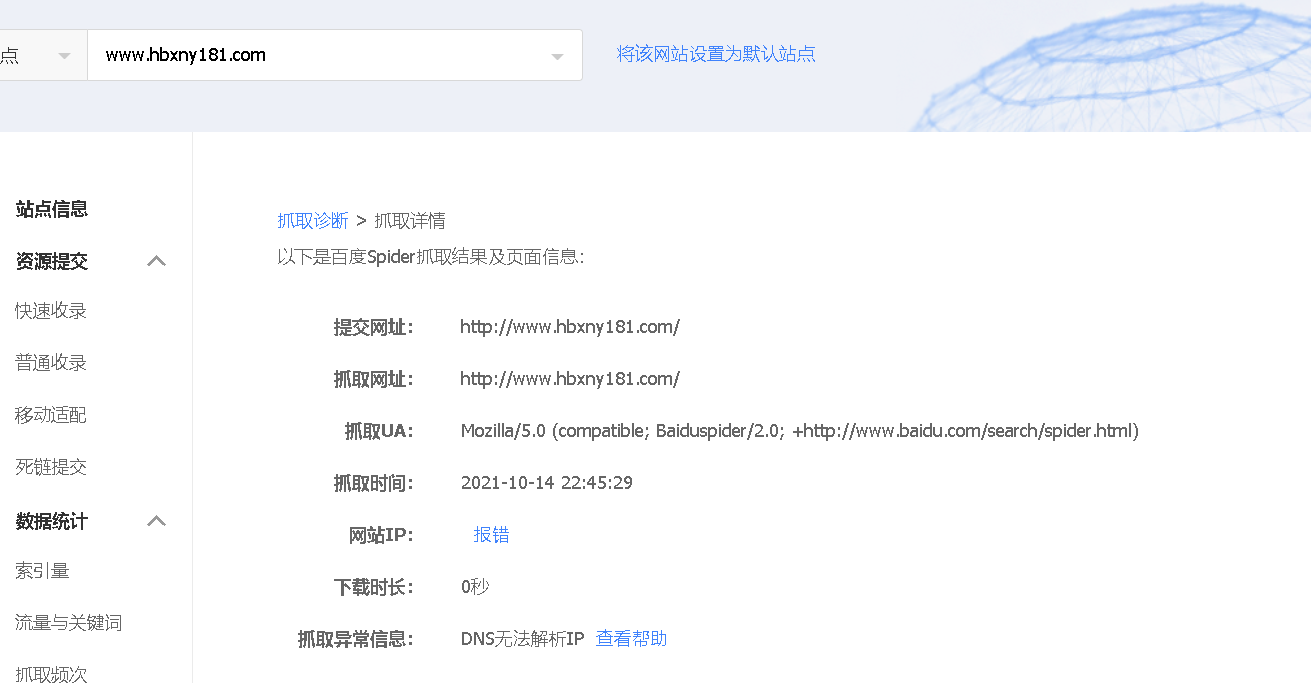Expand the leftmost 点 dropdown arrow
Image resolution: width=1311 pixels, height=683 pixels.
[x=62, y=55]
